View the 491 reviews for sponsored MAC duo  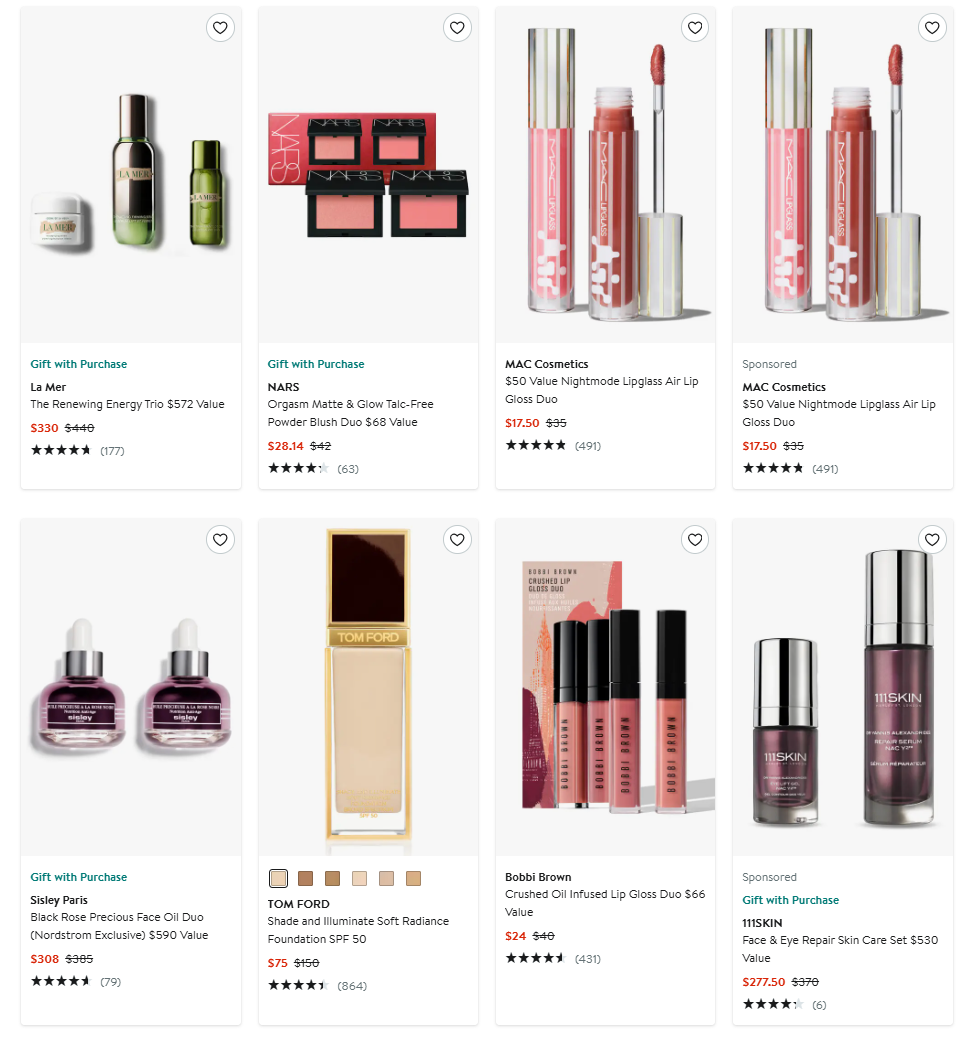click(x=824, y=469)
